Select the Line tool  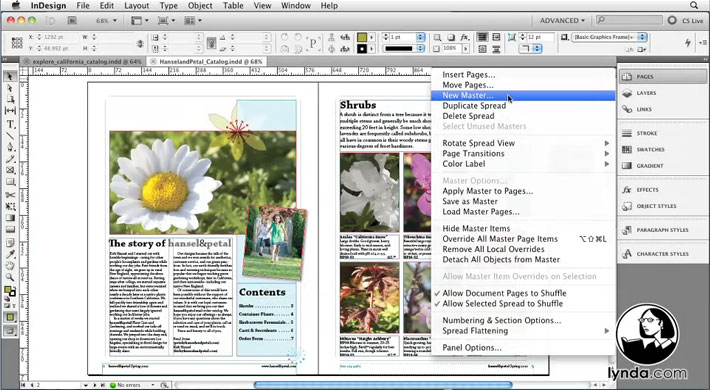[10, 135]
